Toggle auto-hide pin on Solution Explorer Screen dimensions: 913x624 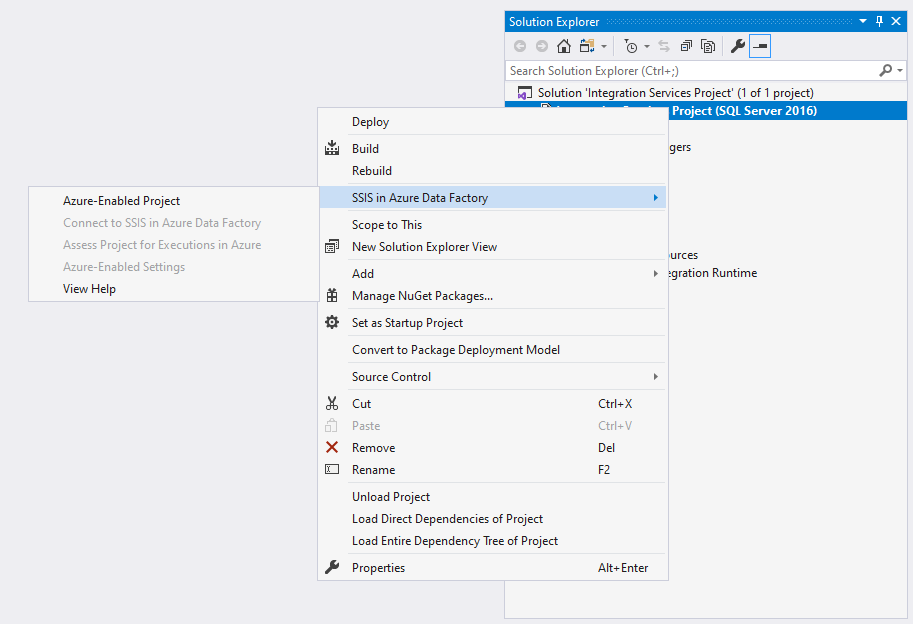(879, 22)
